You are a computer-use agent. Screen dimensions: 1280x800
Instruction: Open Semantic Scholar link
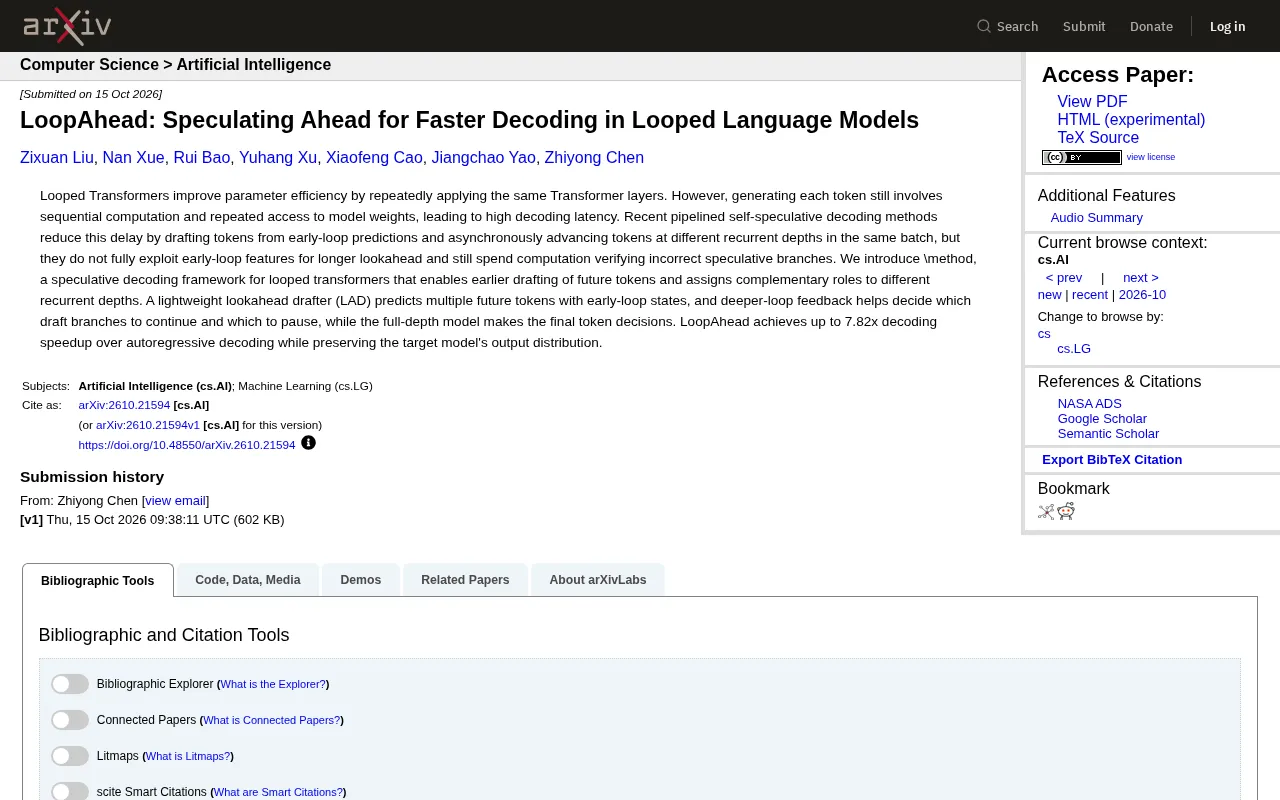click(1108, 434)
